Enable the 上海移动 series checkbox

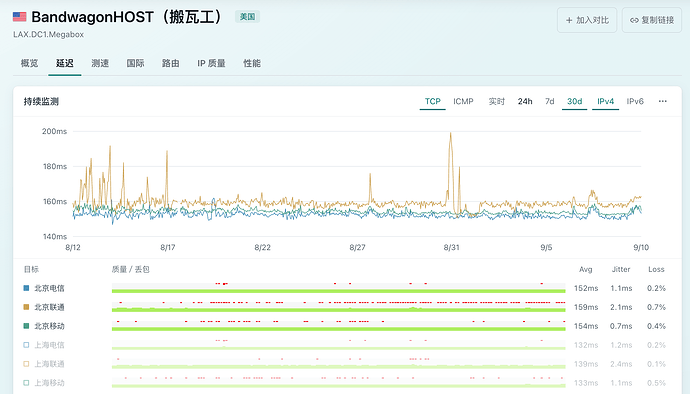[x=26, y=383]
